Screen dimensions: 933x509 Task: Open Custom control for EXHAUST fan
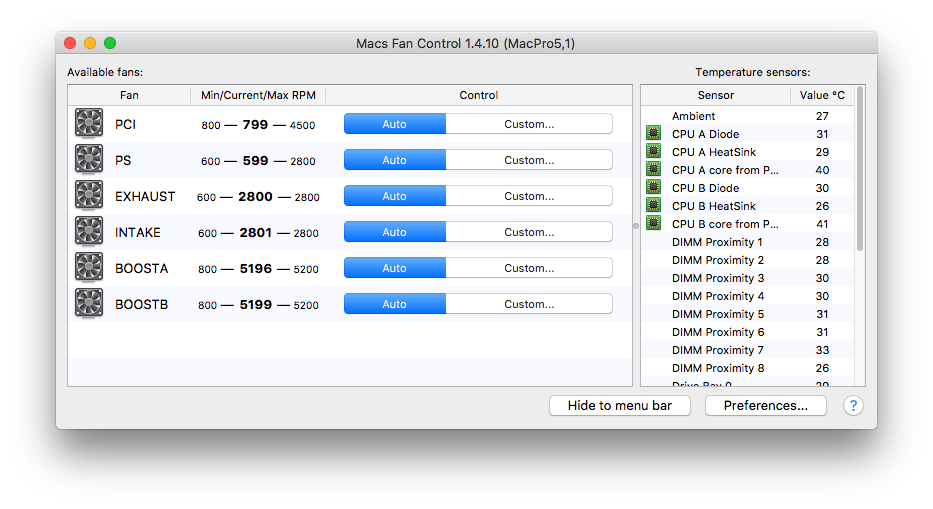click(529, 196)
